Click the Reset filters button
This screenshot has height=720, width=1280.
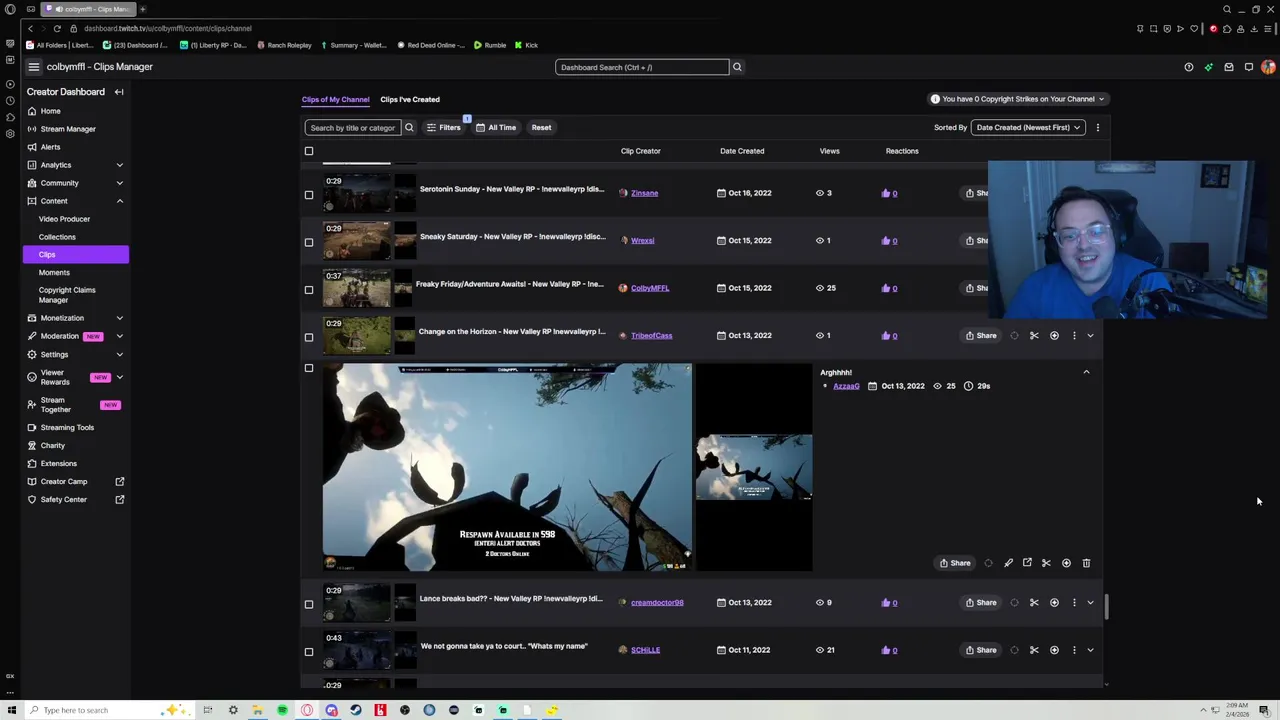click(x=541, y=127)
